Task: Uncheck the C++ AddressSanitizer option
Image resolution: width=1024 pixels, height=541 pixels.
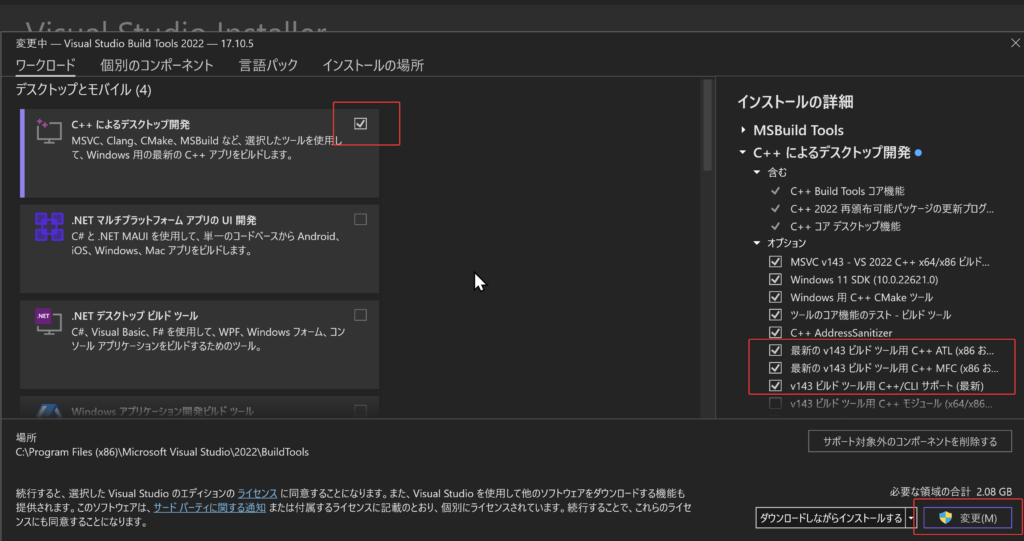Action: (775, 333)
